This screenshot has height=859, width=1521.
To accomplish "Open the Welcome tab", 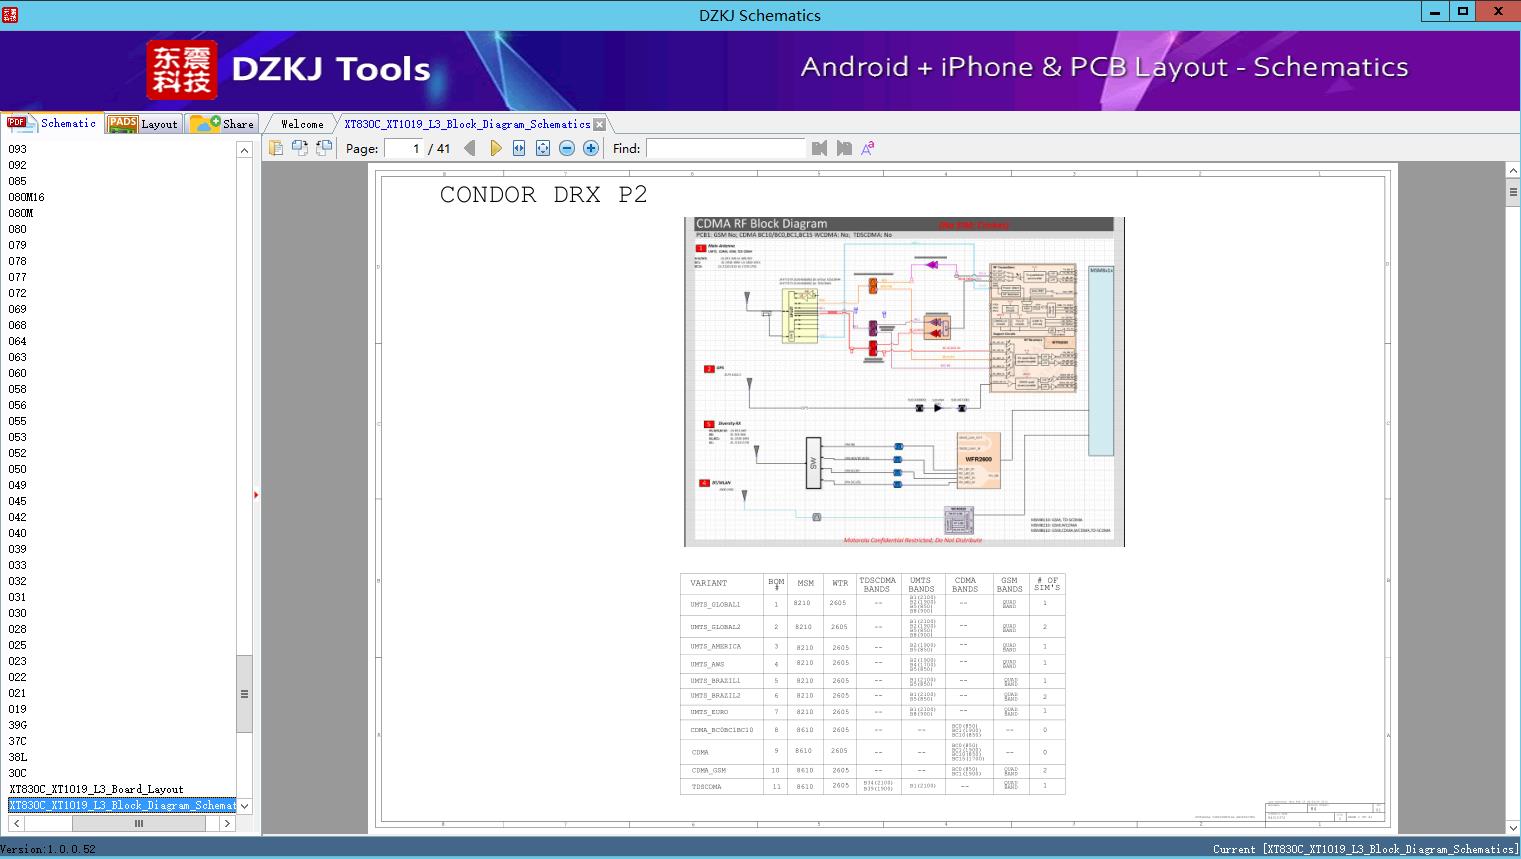I will tap(302, 124).
